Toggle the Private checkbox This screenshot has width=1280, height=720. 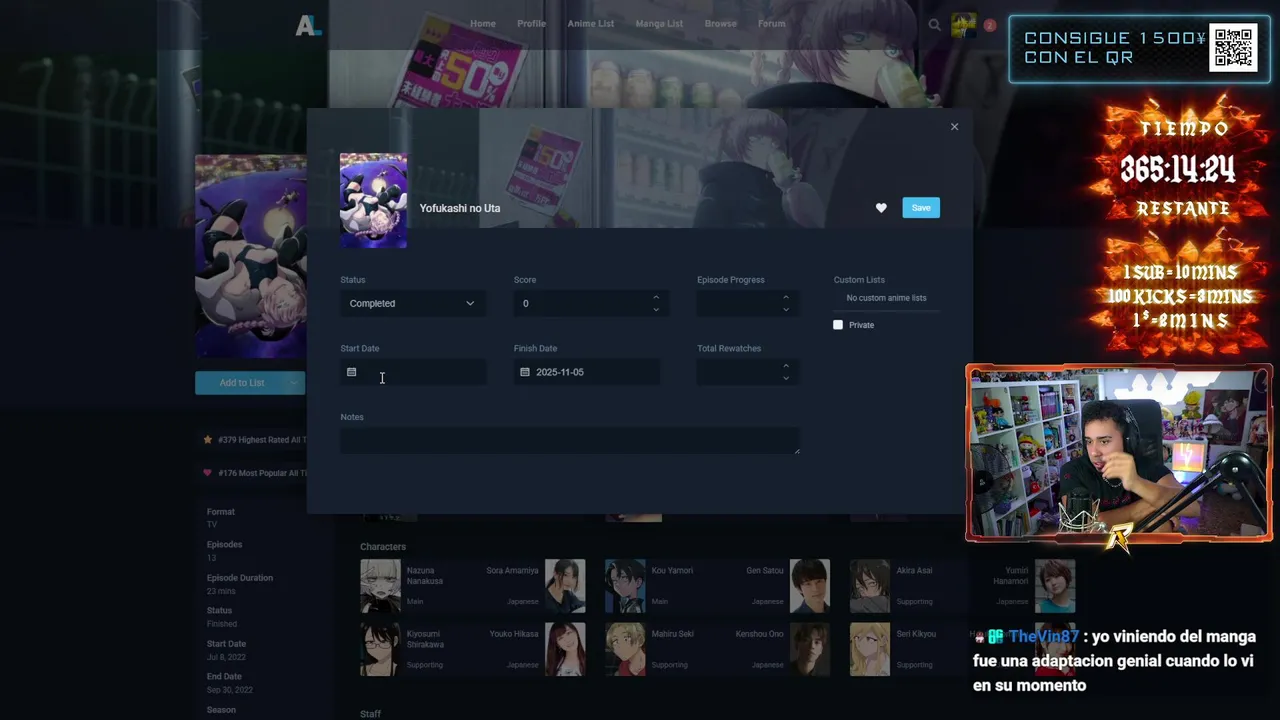[x=838, y=325]
